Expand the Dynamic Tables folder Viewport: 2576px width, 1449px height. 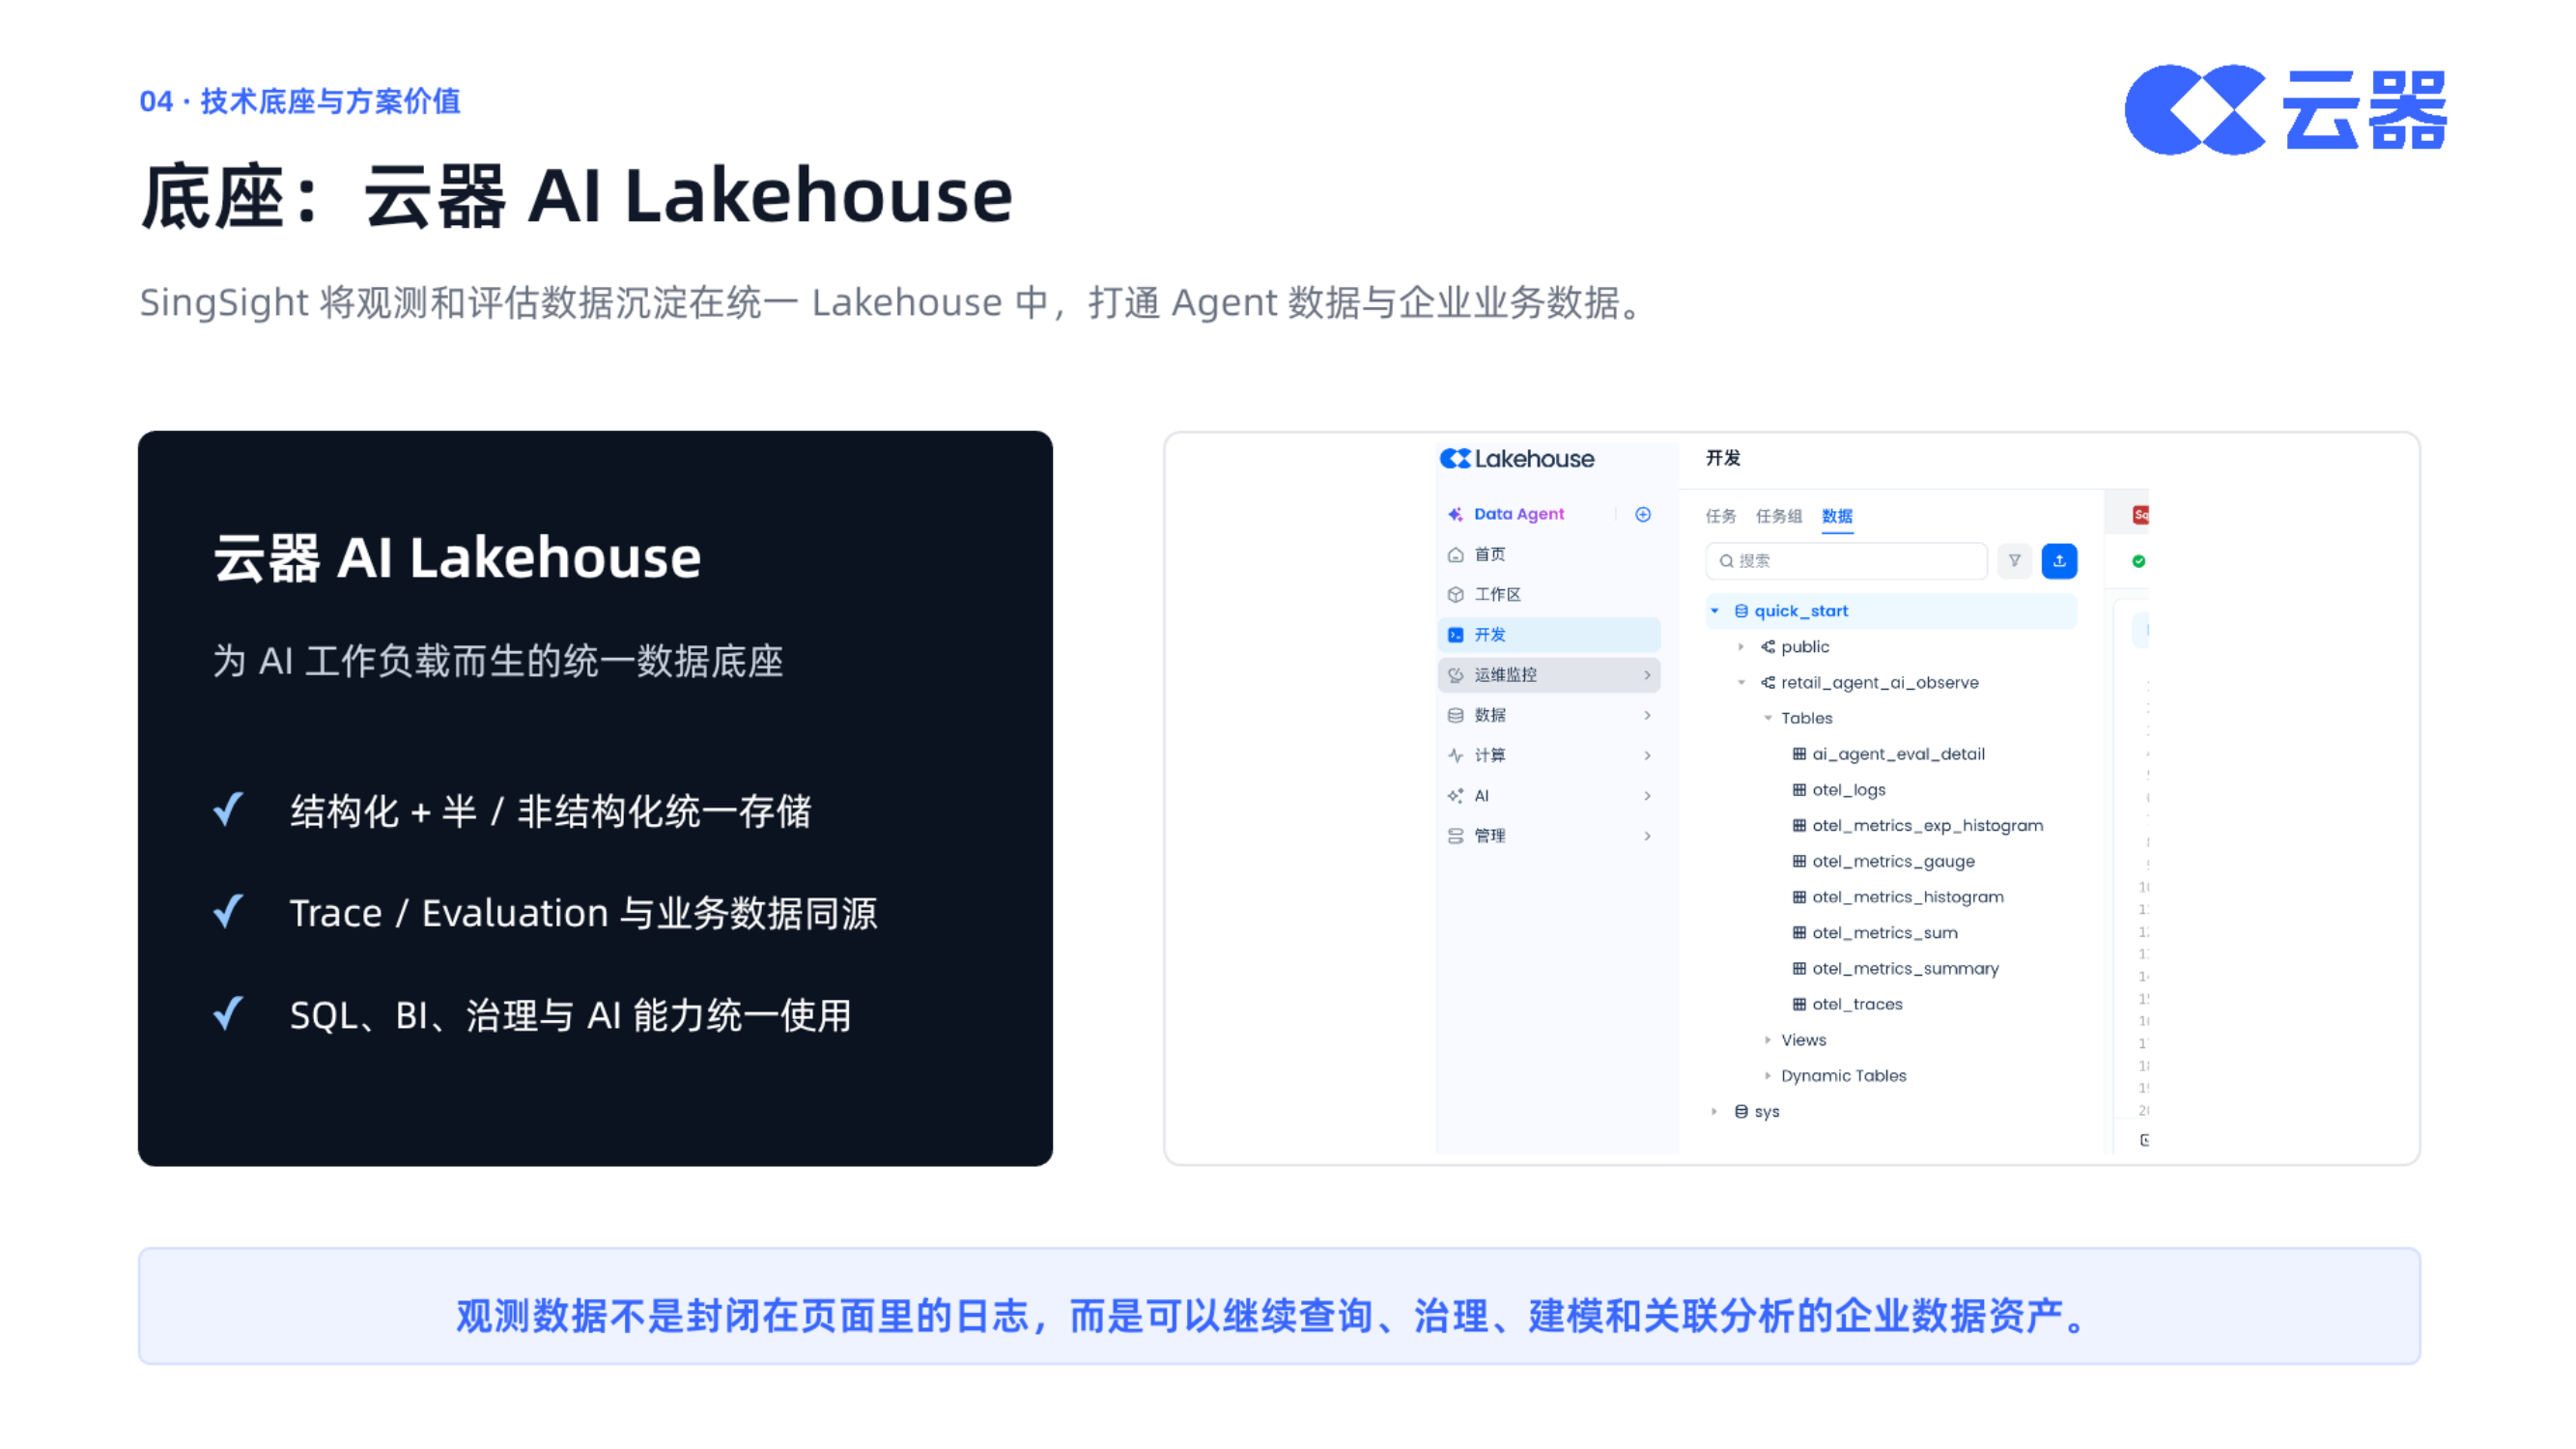click(x=1767, y=1076)
